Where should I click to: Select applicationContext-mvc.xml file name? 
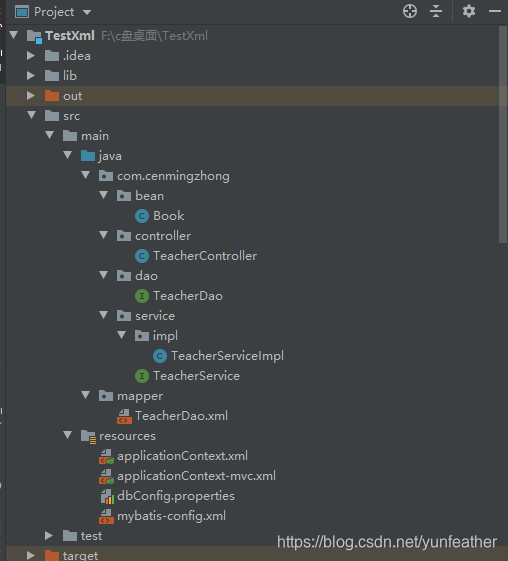point(196,476)
